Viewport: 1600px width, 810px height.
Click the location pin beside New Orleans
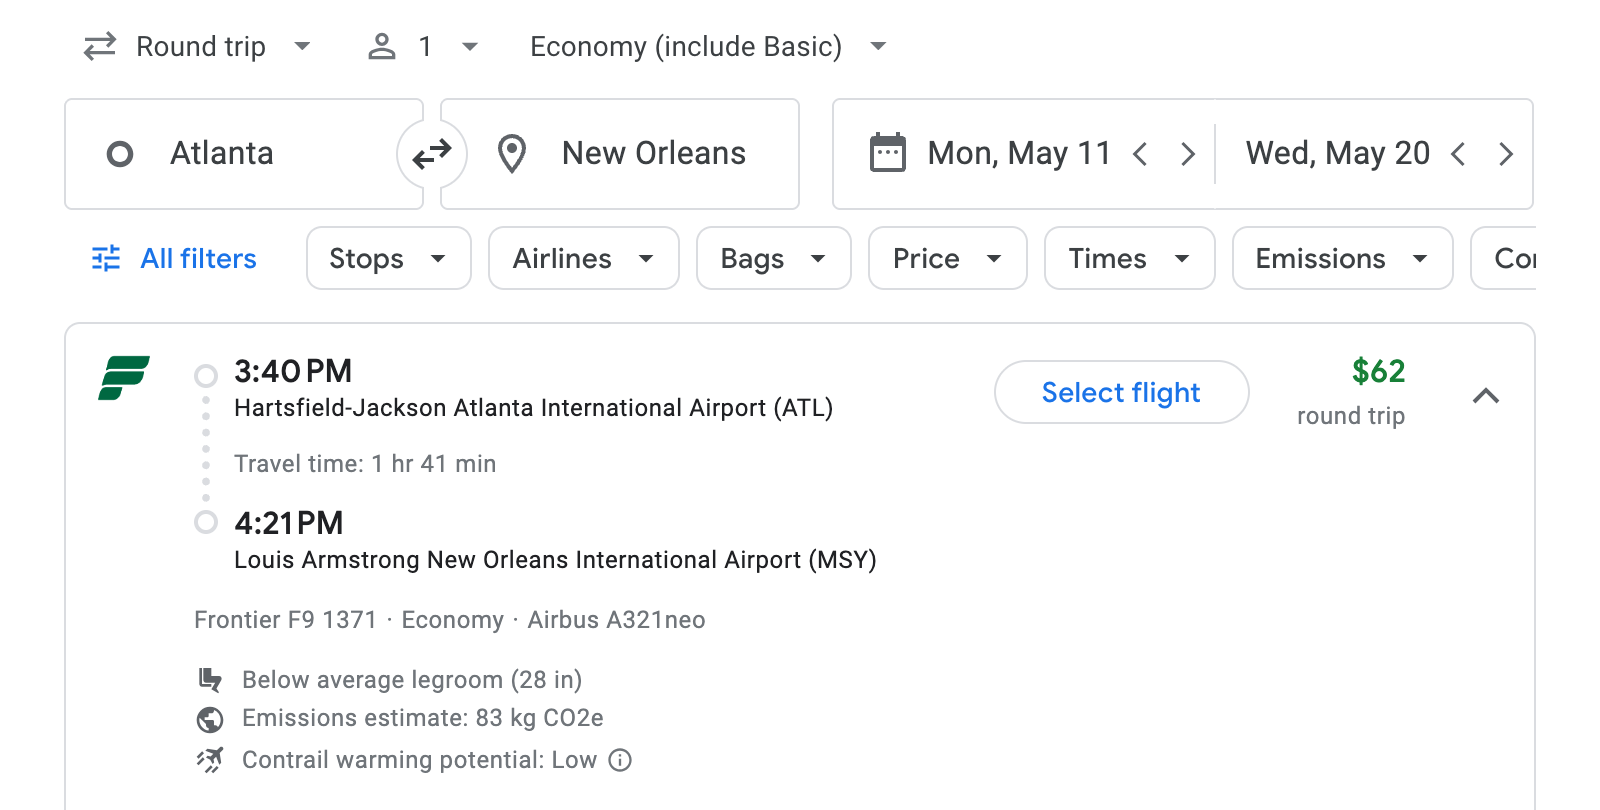click(511, 153)
